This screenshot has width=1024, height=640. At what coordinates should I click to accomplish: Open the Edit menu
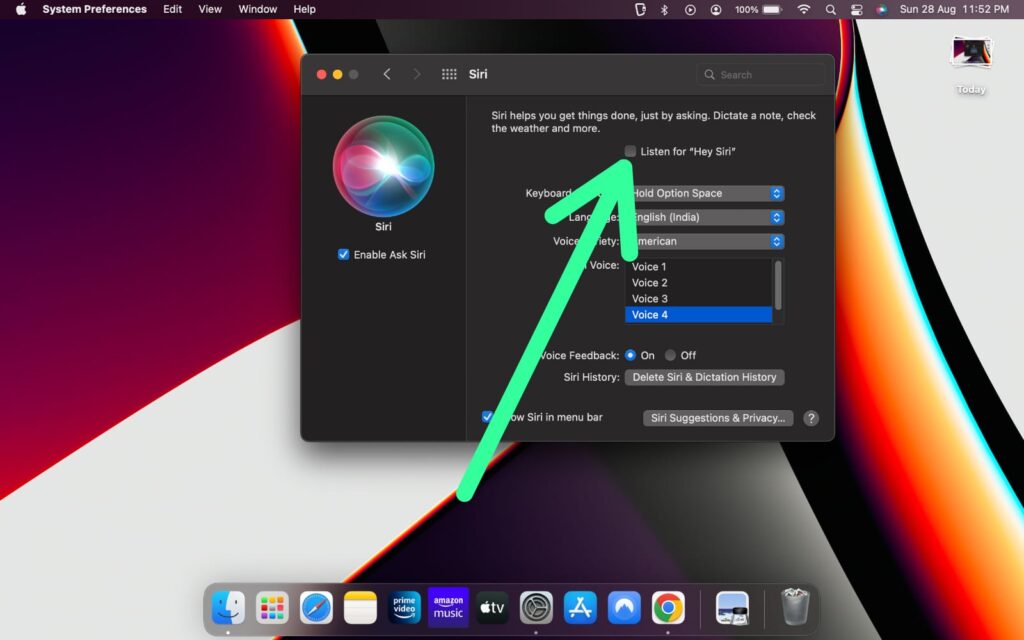coord(172,9)
